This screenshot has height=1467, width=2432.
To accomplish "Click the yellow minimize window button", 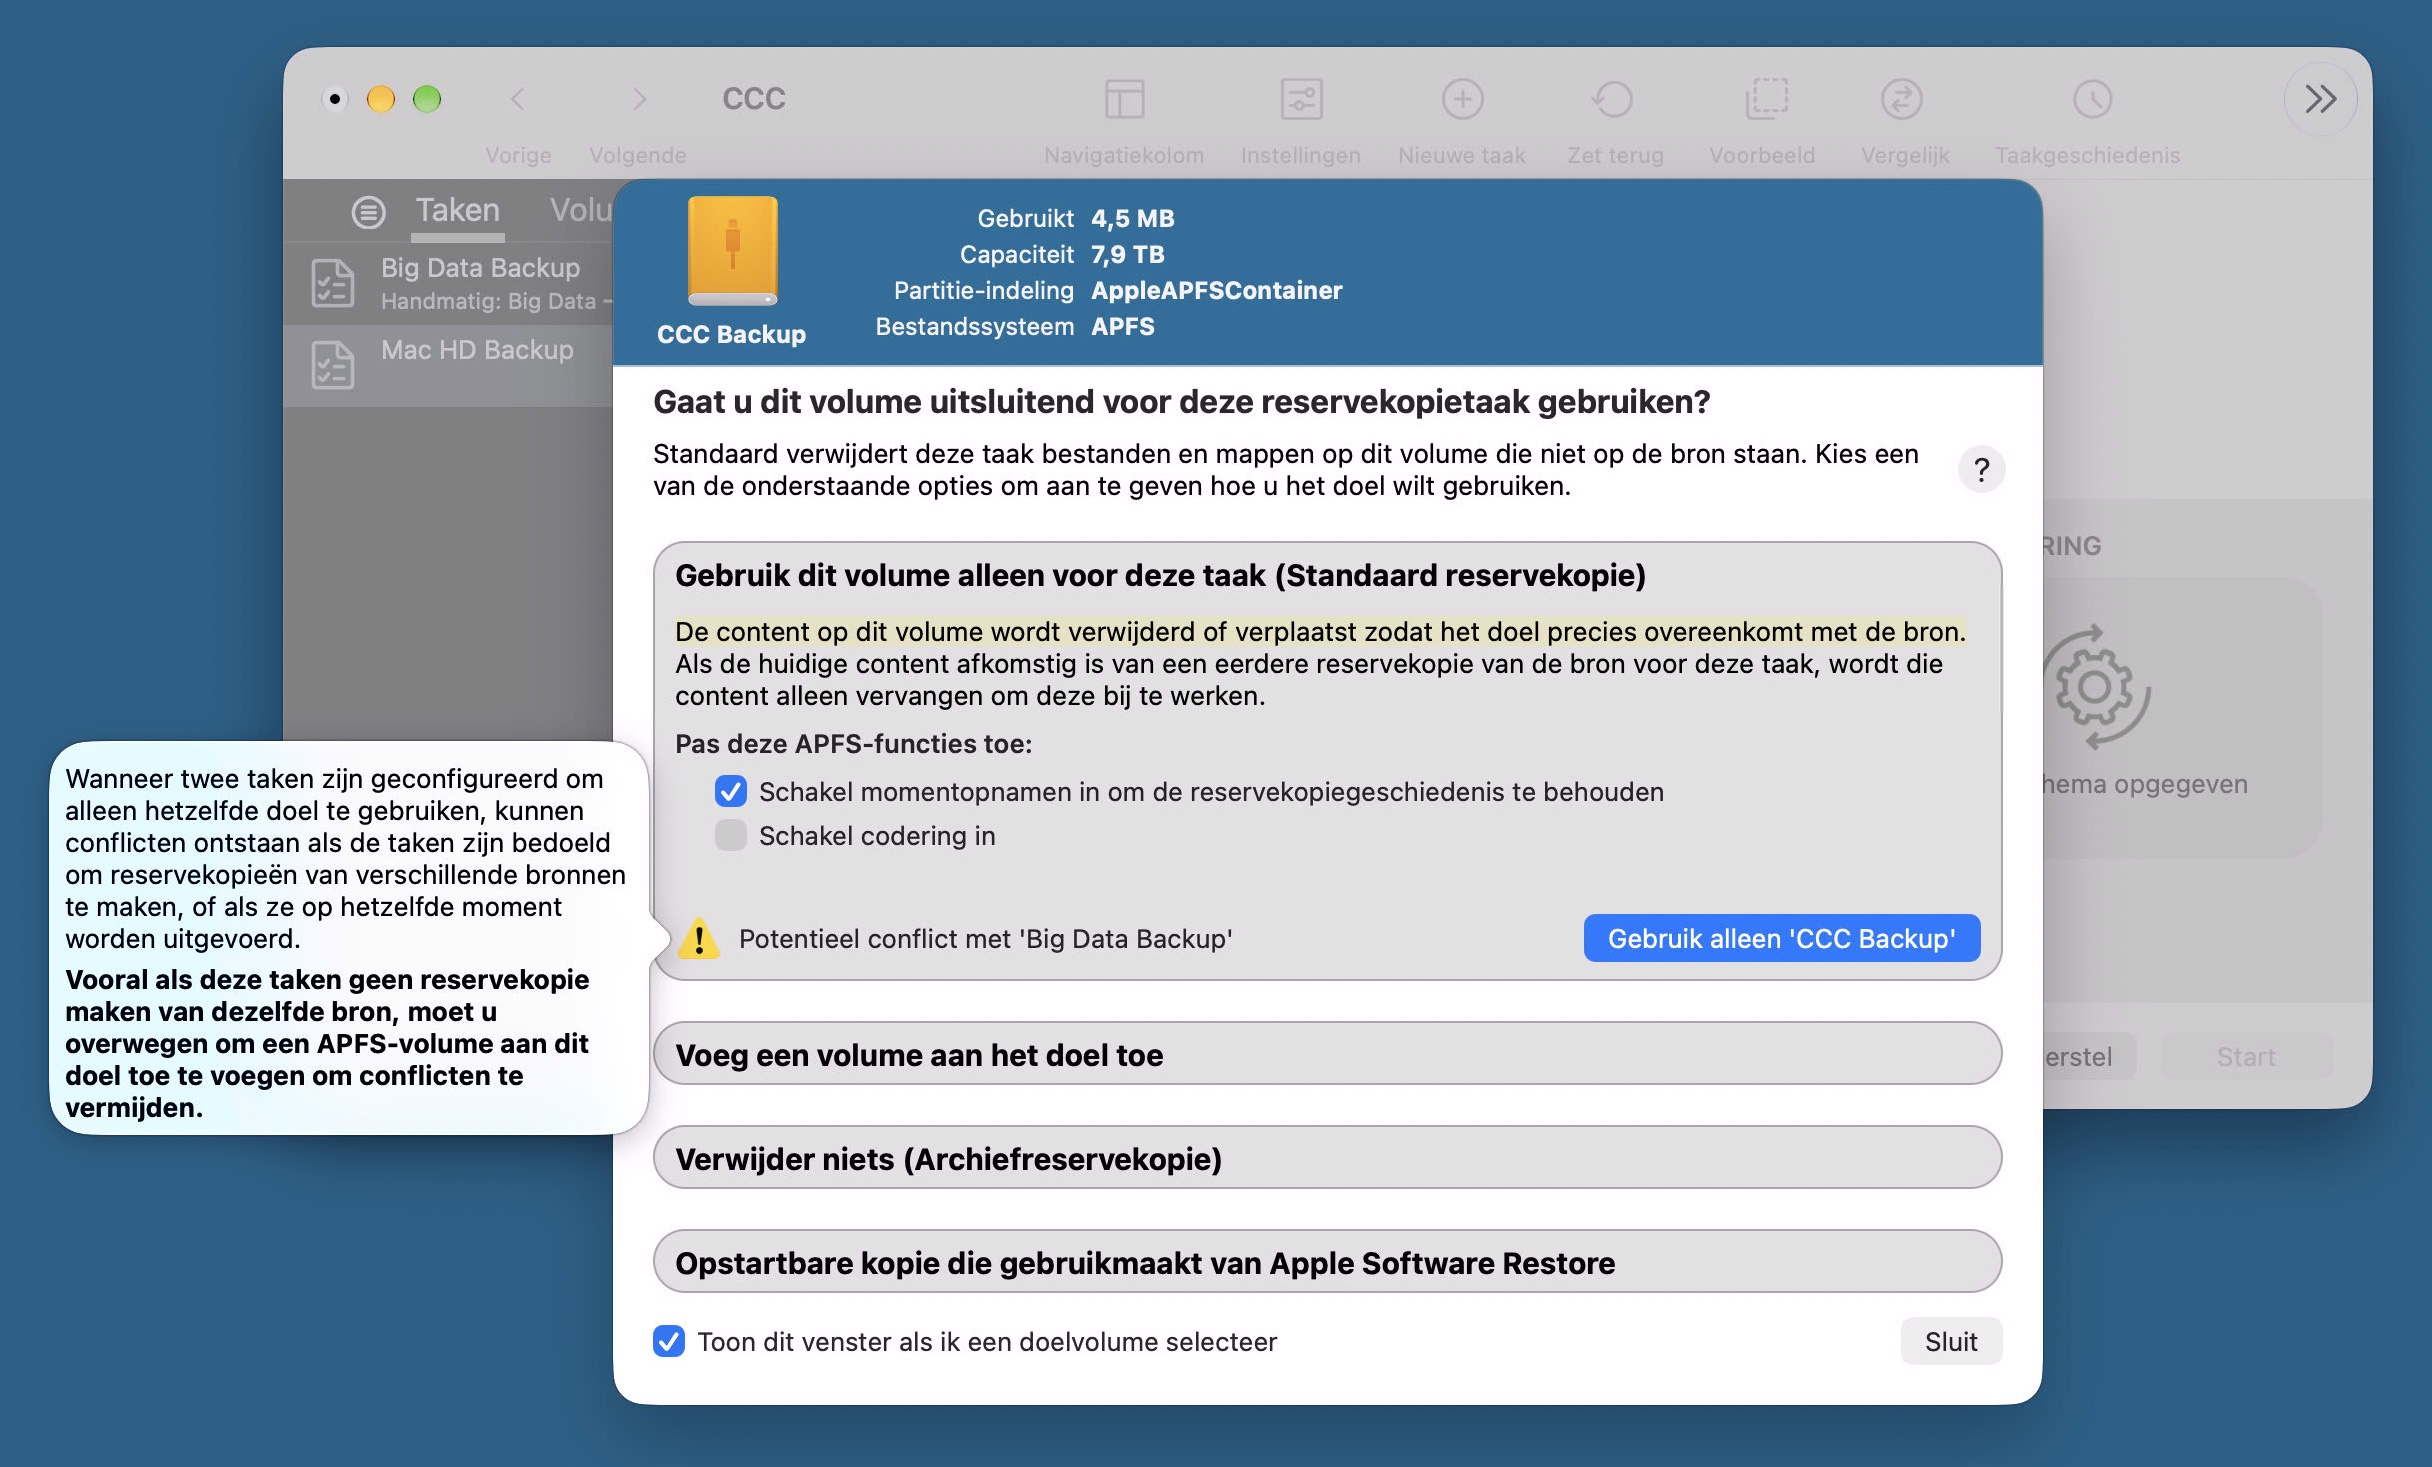I will pos(381,99).
